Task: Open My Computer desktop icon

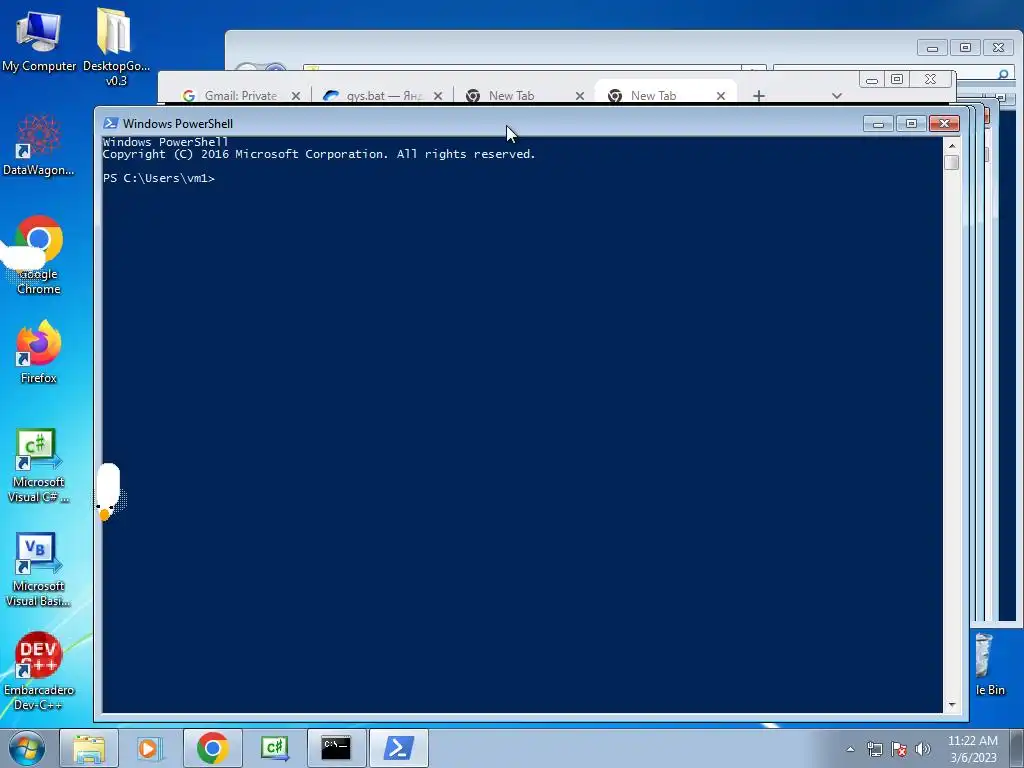Action: pyautogui.click(x=39, y=40)
